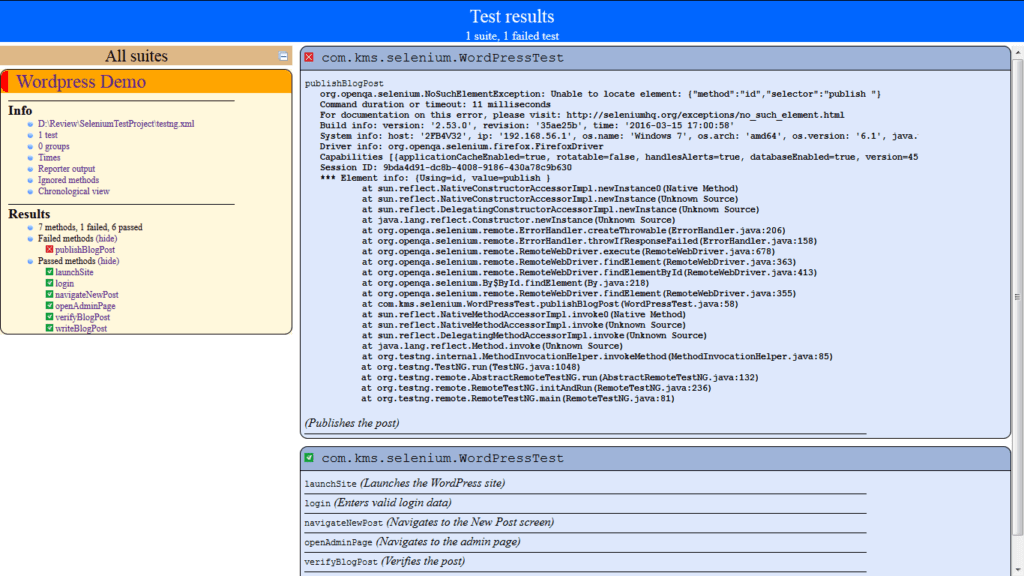The height and width of the screenshot is (576, 1024).
Task: Click the green check icon in passed WordPressTest header
Action: 309,458
